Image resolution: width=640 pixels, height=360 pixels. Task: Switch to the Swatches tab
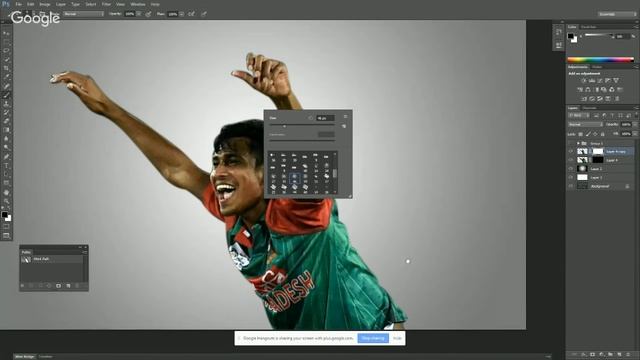[589, 27]
